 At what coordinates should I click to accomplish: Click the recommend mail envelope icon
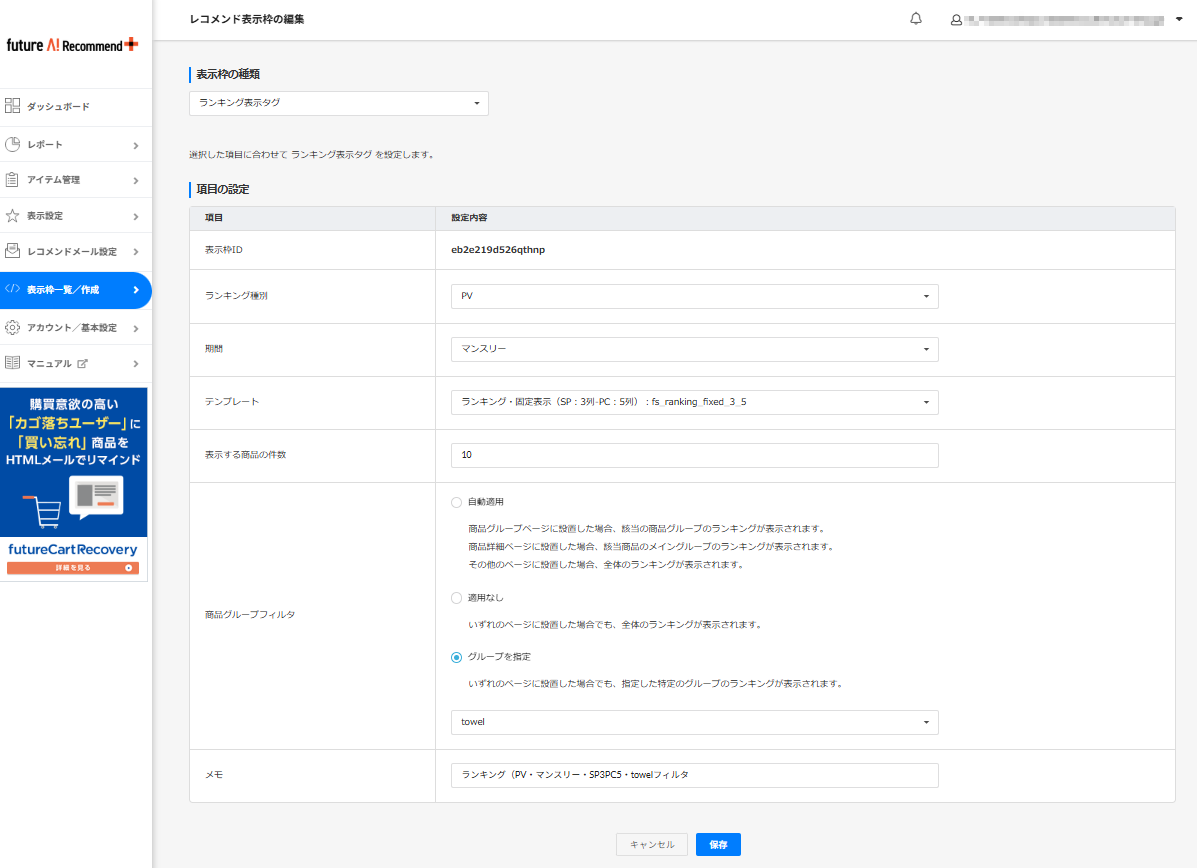click(13, 251)
